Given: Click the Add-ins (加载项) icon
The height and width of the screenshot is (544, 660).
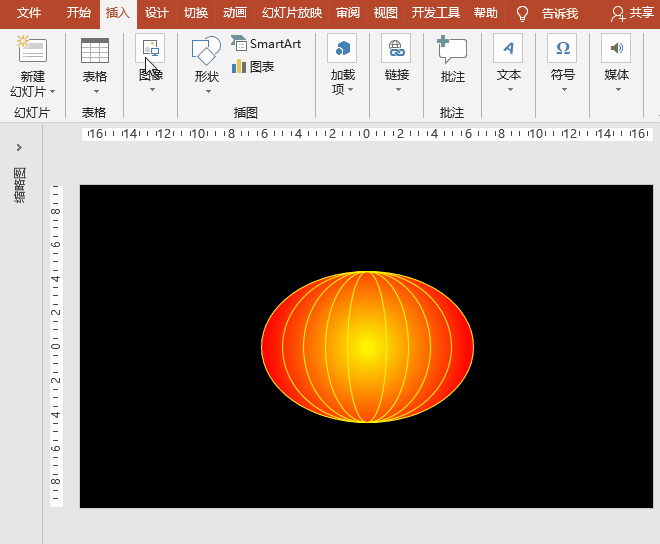Looking at the screenshot, I should [342, 48].
